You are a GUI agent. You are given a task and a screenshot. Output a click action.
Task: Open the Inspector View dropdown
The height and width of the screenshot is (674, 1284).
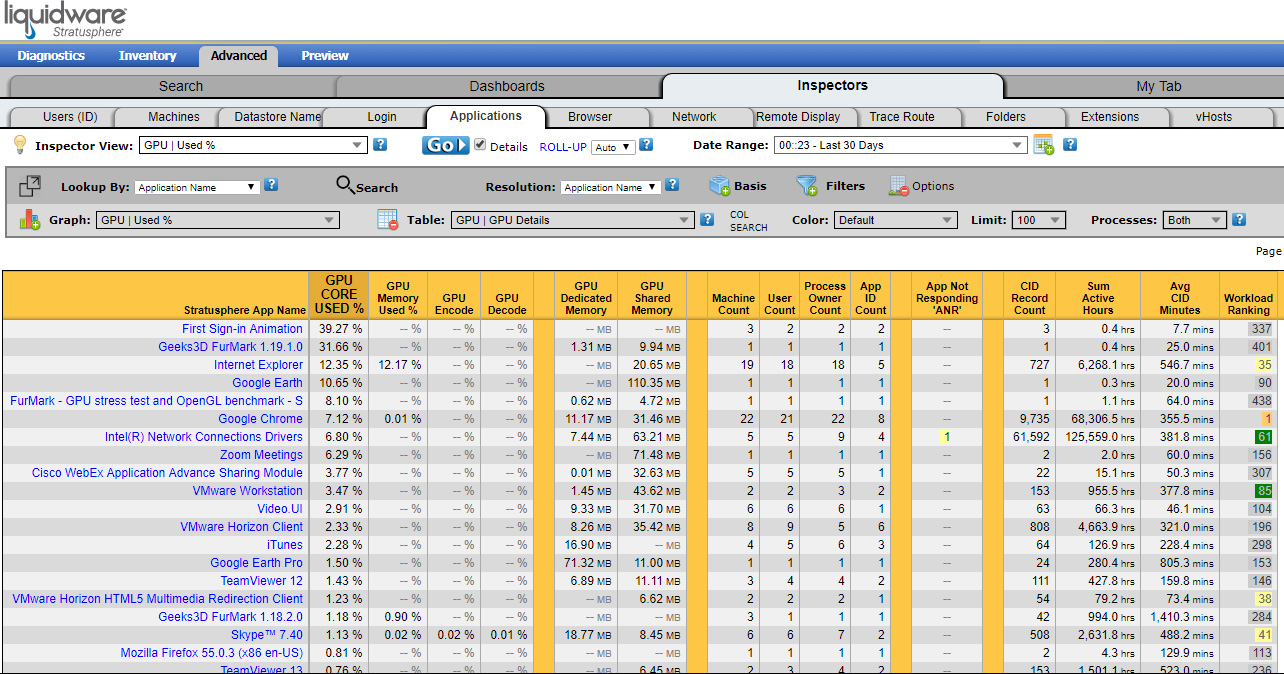pos(254,145)
